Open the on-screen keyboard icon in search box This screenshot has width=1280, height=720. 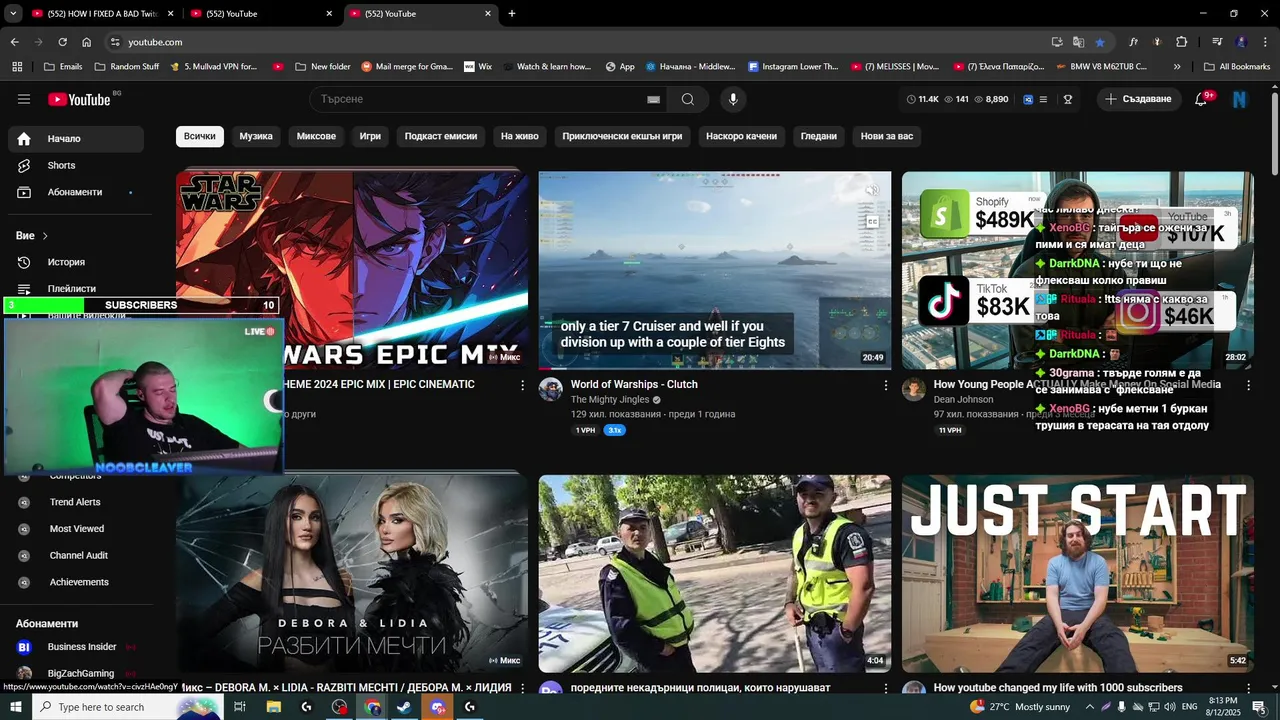click(653, 99)
